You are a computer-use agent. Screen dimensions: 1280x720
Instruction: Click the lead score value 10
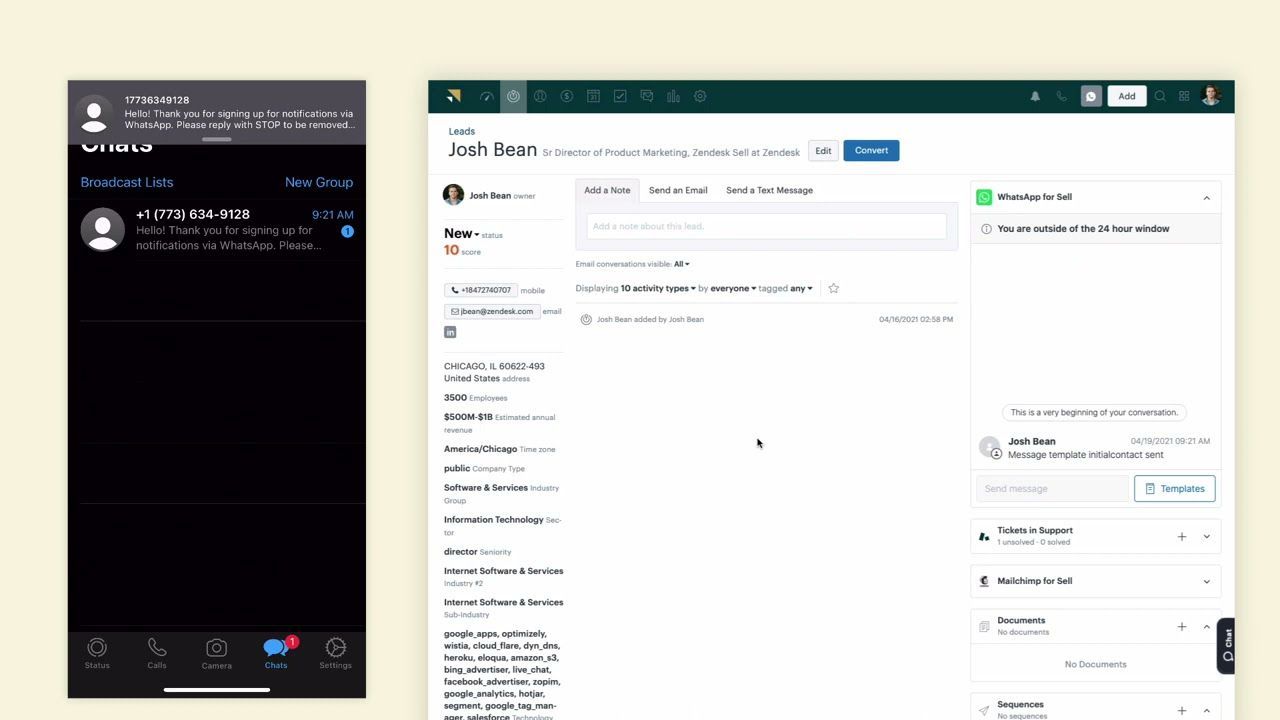coord(451,251)
